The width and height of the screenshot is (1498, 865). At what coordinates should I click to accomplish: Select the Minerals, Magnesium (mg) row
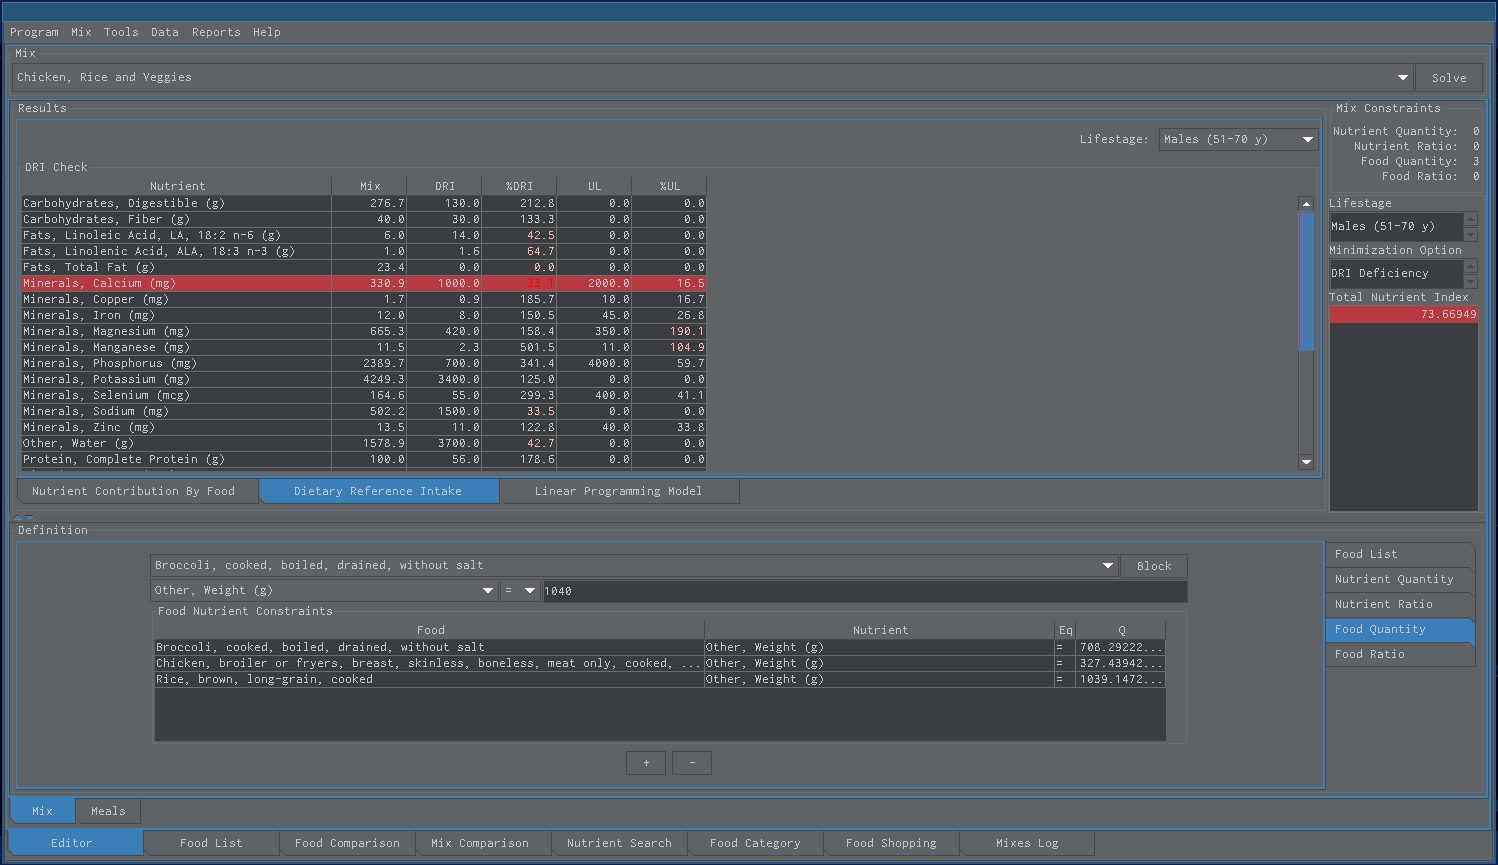tap(364, 331)
